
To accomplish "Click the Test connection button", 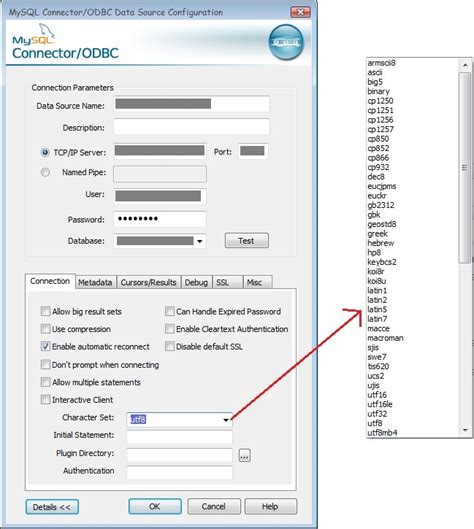I will [x=247, y=241].
